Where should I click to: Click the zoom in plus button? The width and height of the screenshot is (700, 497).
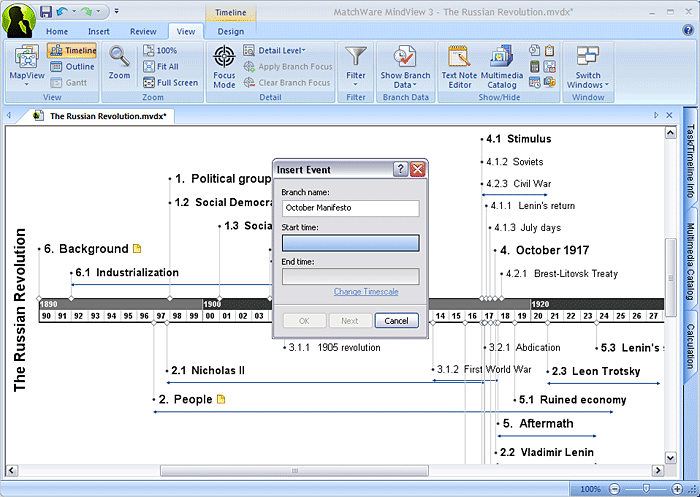click(677, 489)
